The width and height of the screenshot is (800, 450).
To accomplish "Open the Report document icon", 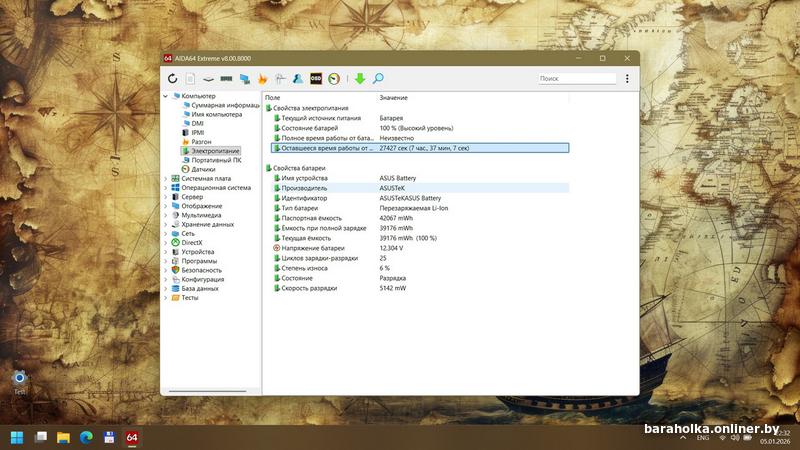I will click(x=190, y=78).
